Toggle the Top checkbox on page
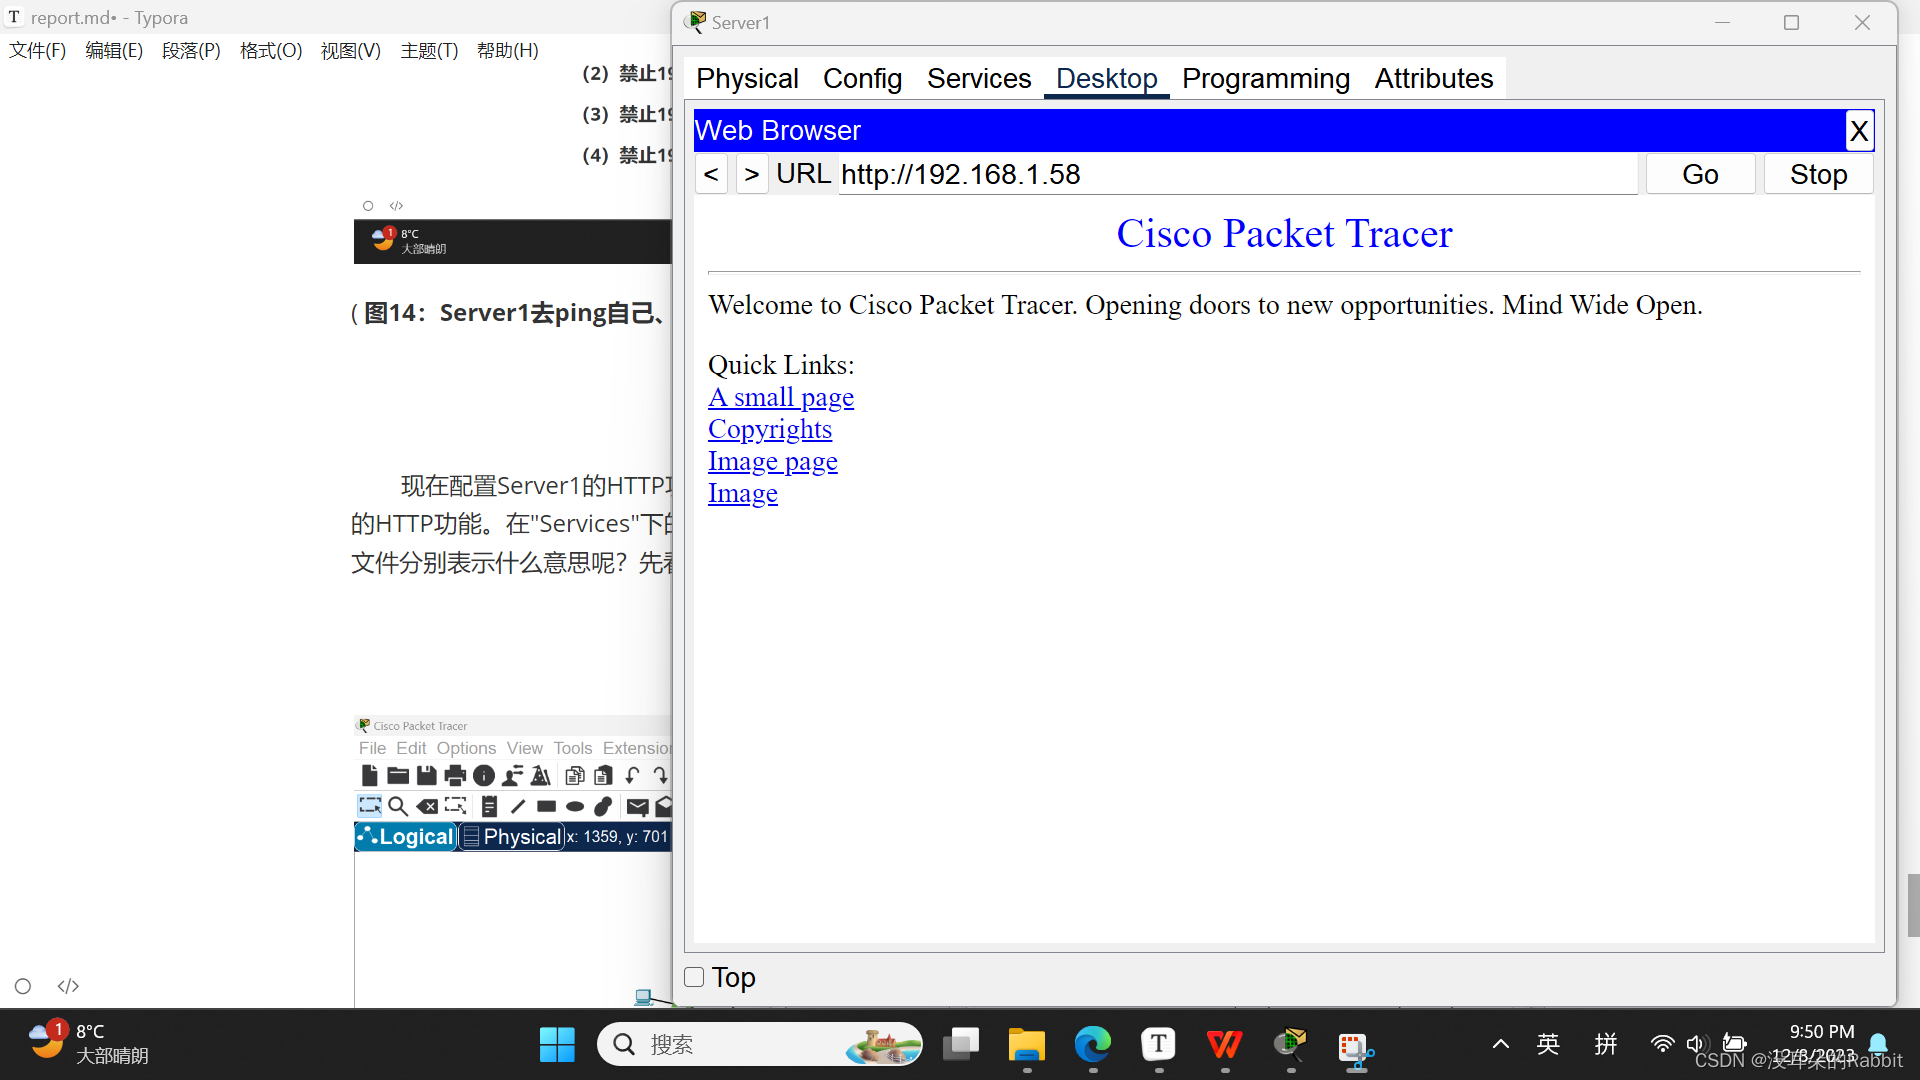 (x=694, y=977)
